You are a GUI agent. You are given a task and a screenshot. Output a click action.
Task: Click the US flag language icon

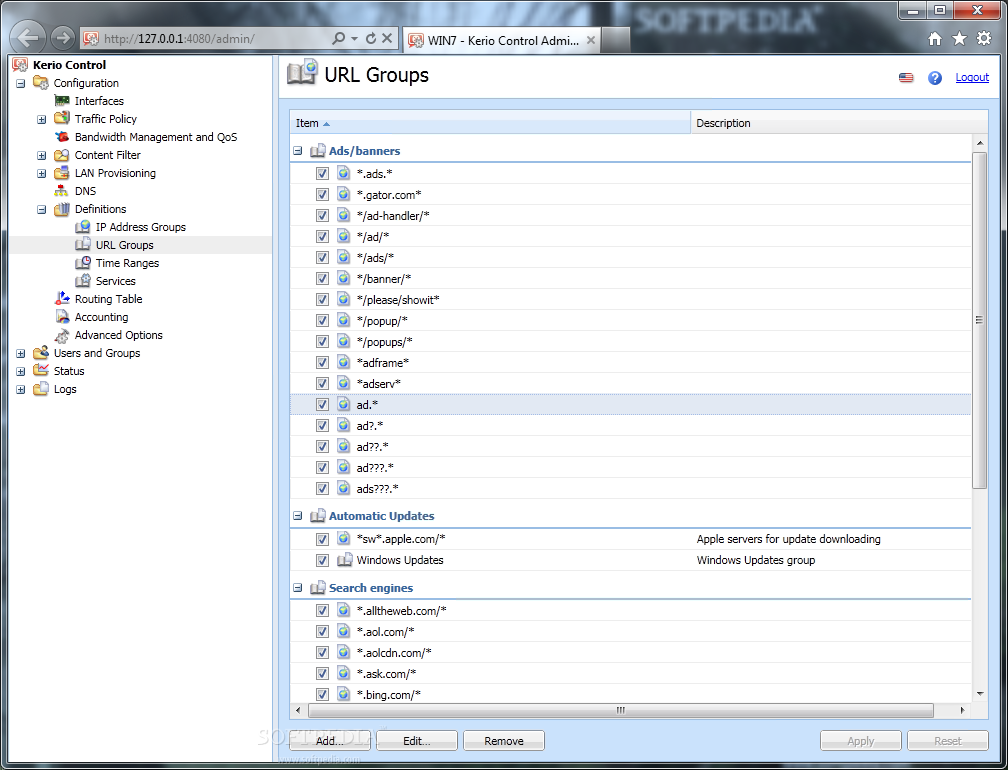(906, 78)
